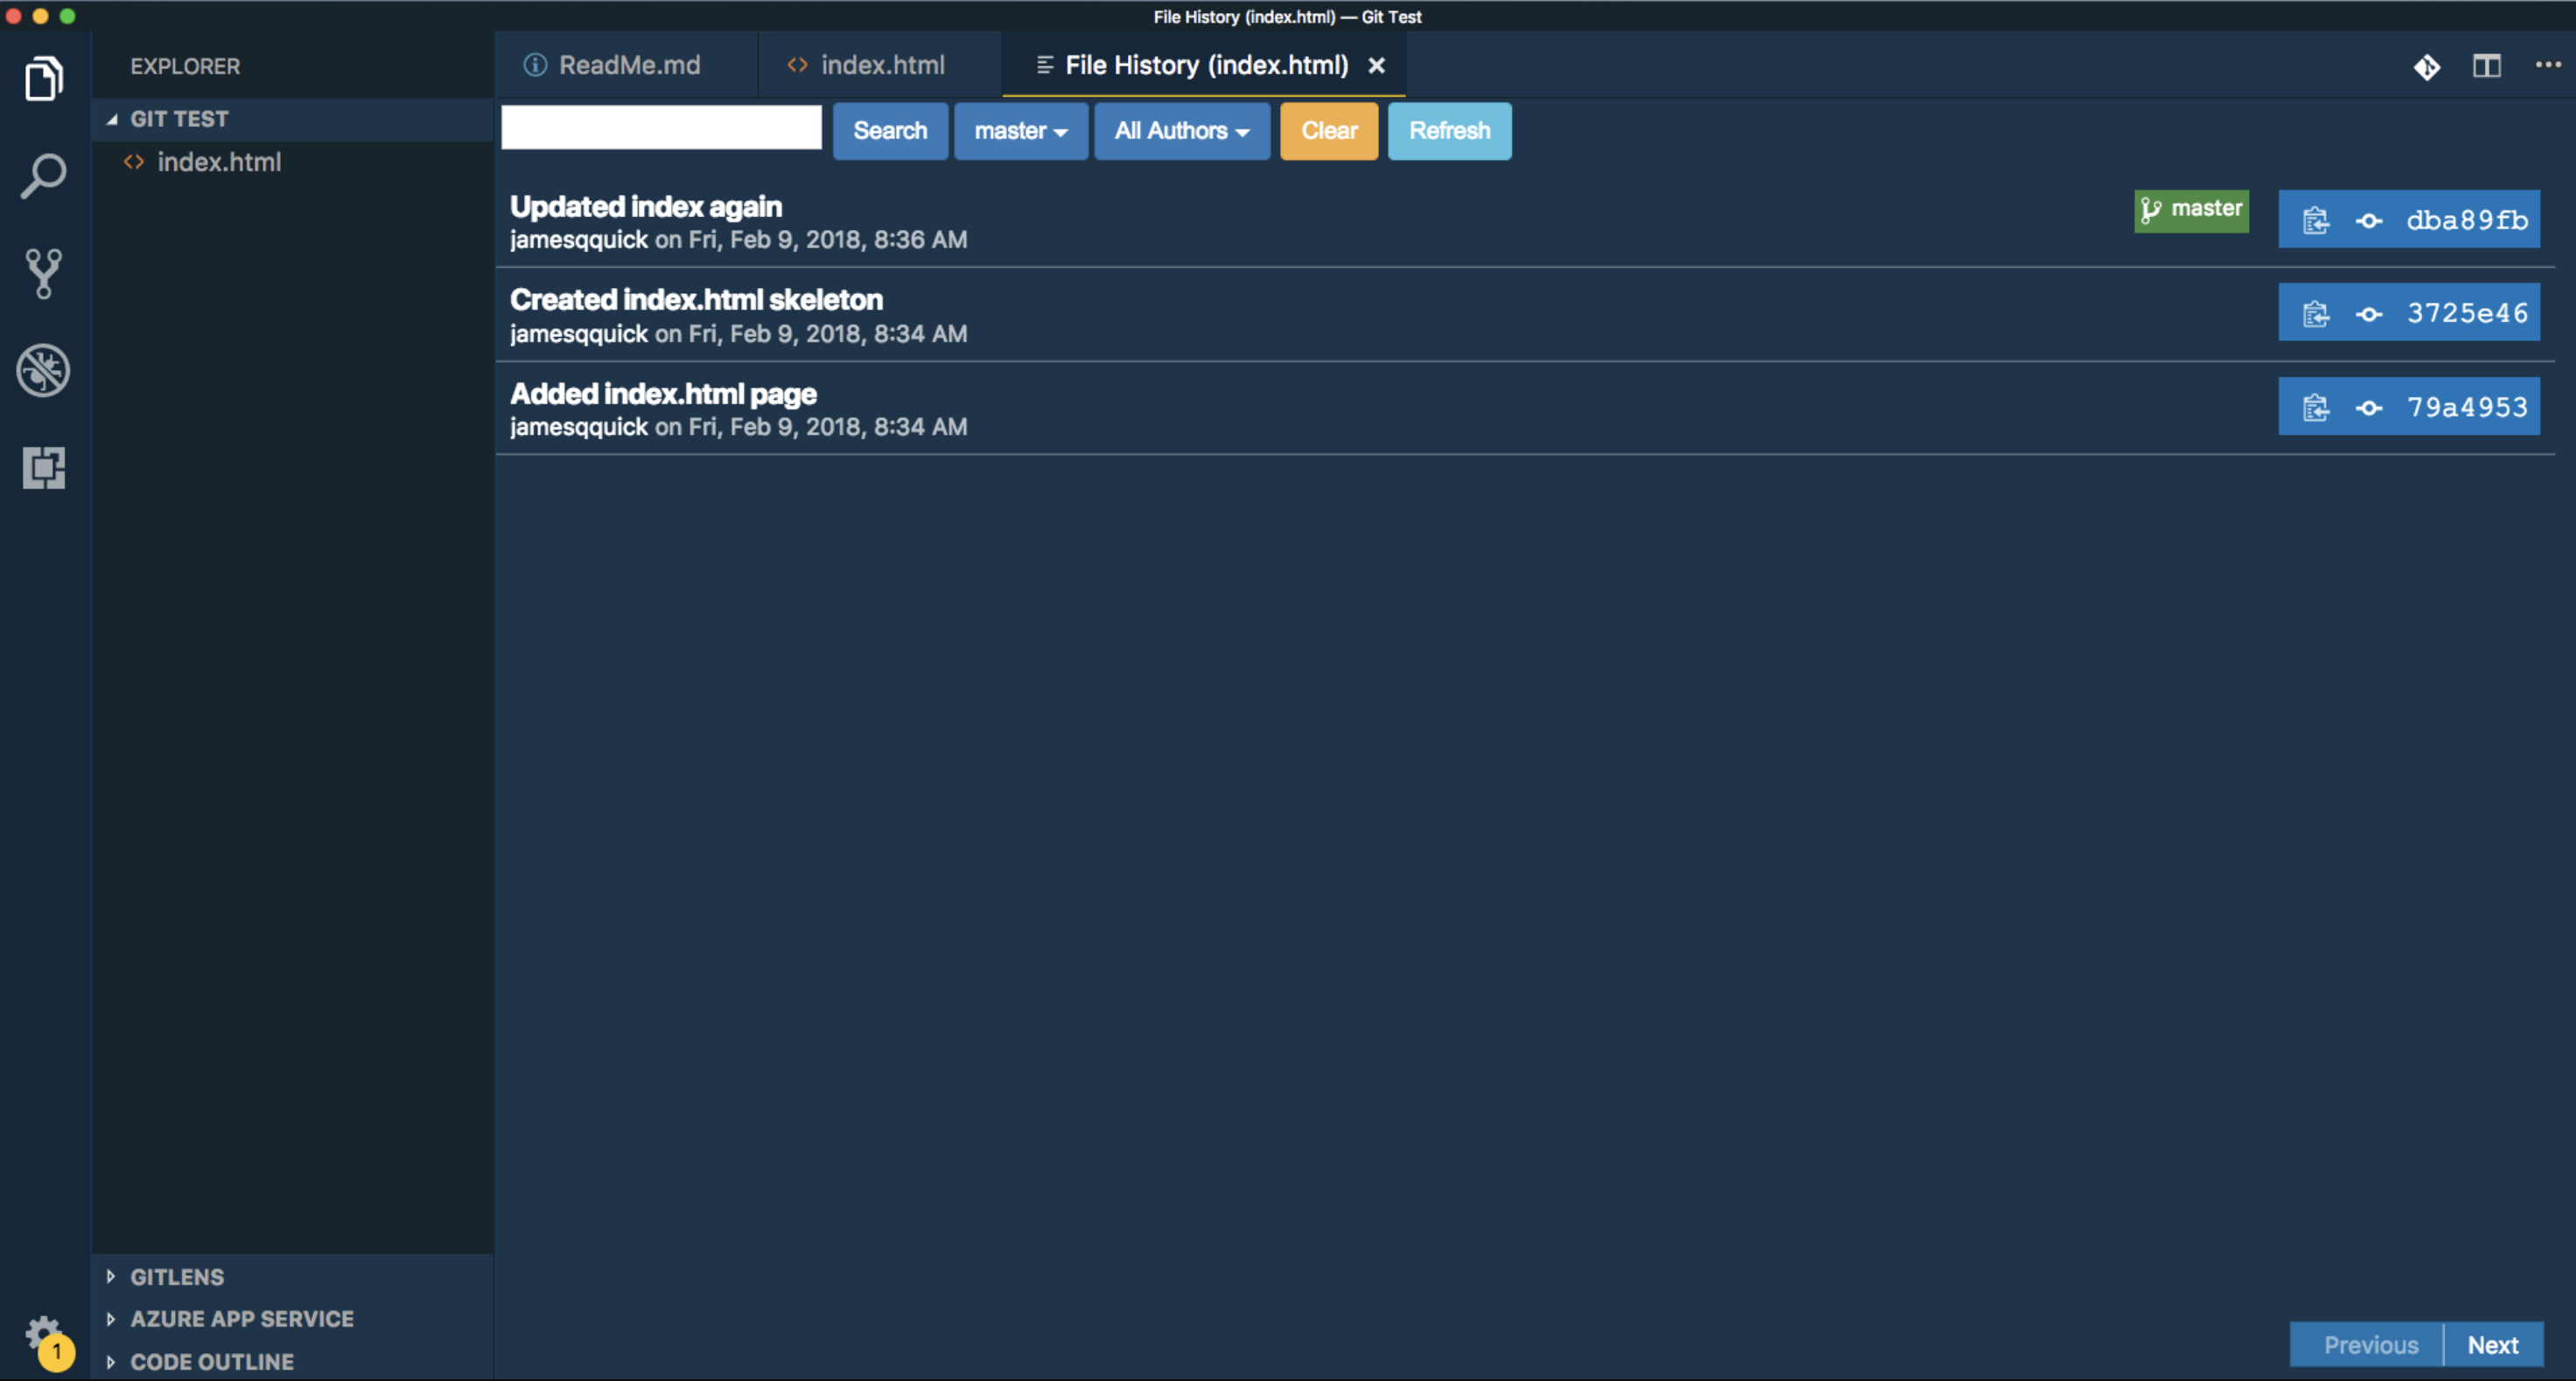The image size is (2576, 1381).
Task: Expand the All Authors filter dropdown
Action: 1182,130
